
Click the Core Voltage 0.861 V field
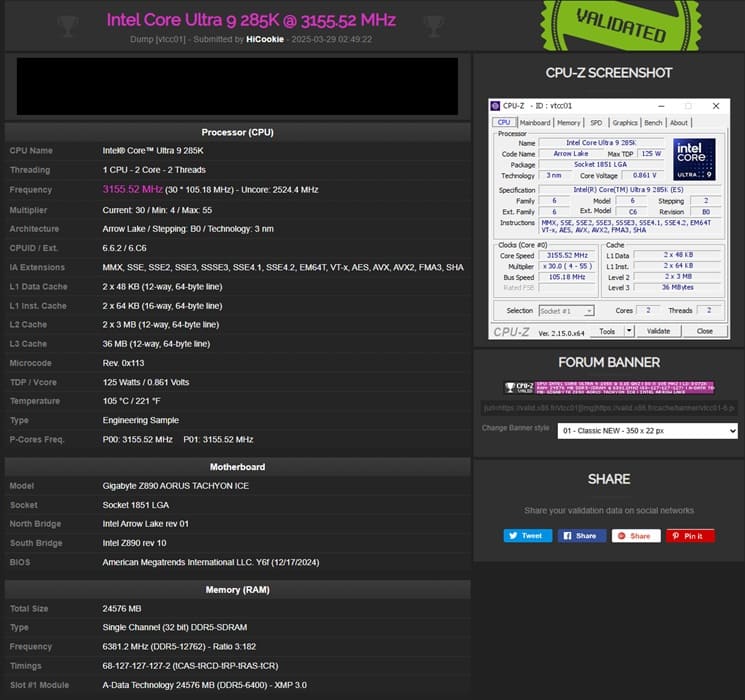[644, 175]
